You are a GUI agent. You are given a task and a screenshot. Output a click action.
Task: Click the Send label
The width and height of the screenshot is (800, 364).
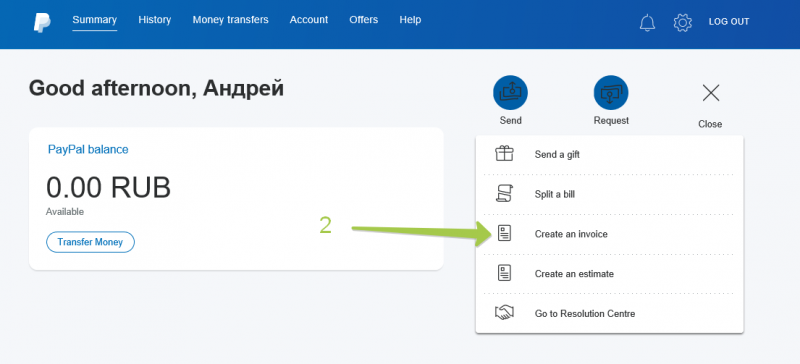(510, 120)
